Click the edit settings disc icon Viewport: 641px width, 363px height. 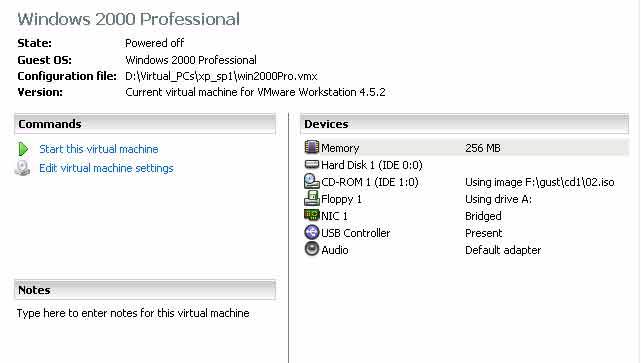(22, 168)
